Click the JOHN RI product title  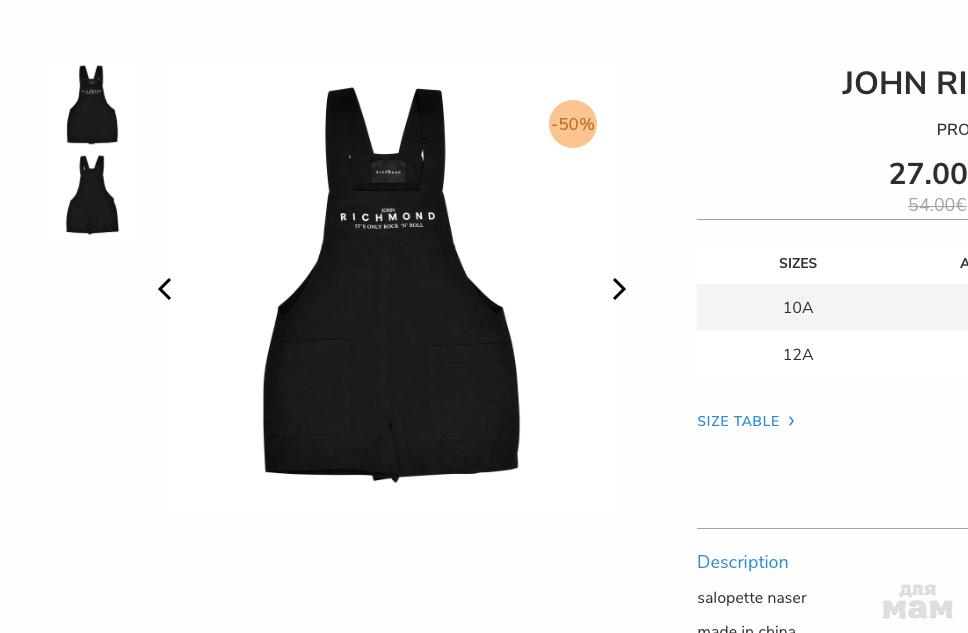pyautogui.click(x=904, y=83)
